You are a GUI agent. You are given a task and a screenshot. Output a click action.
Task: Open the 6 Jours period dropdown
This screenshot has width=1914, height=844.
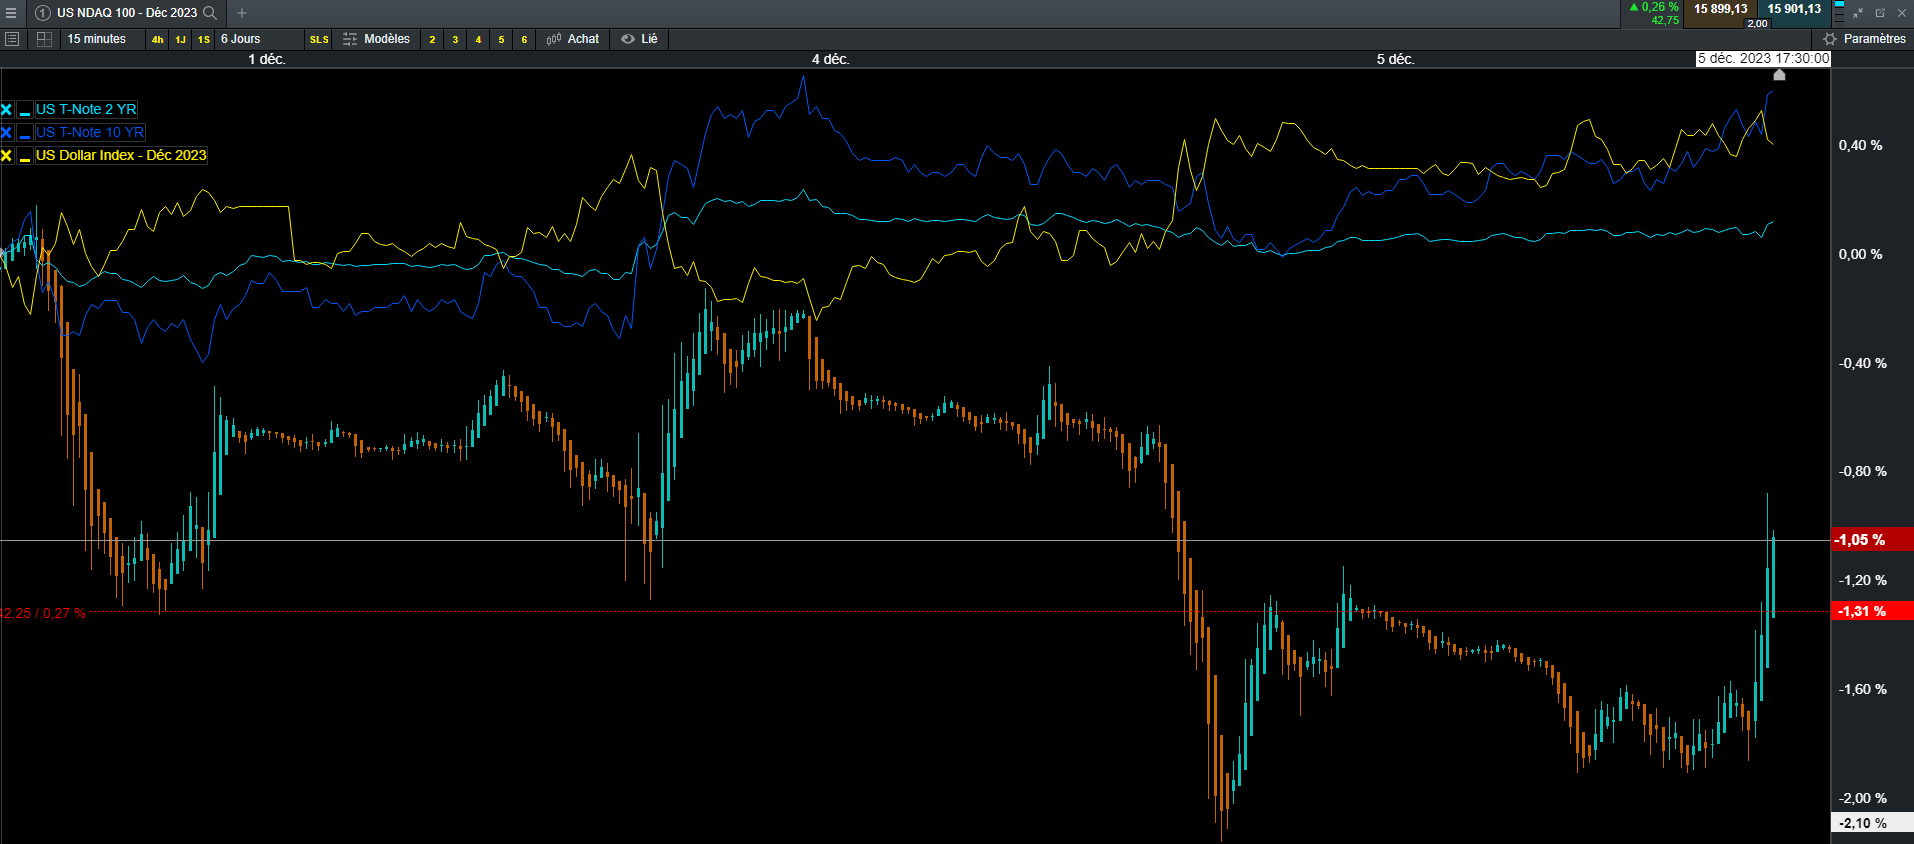point(258,39)
